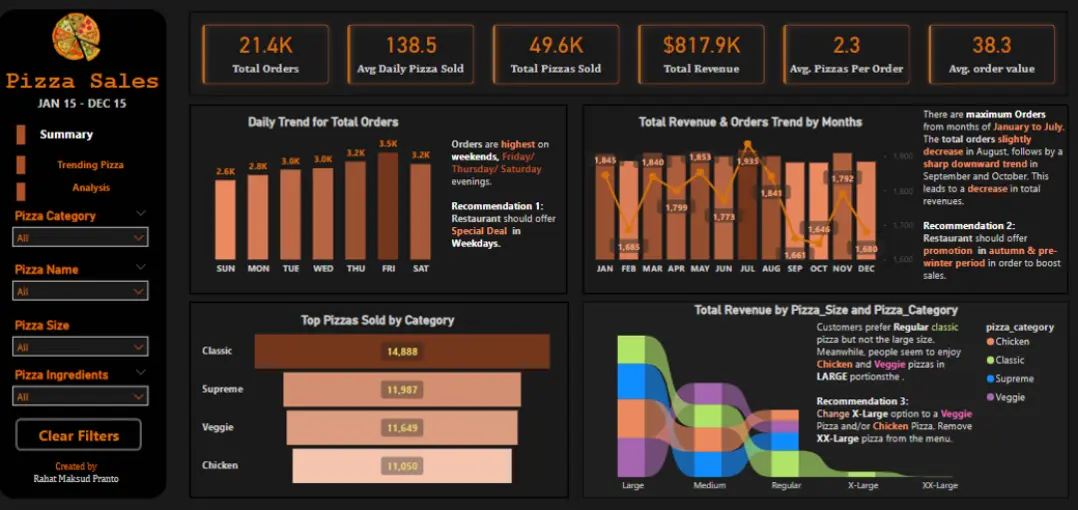Select the Chicken 11,050 funnel bar
The image size is (1078, 510).
tap(402, 466)
